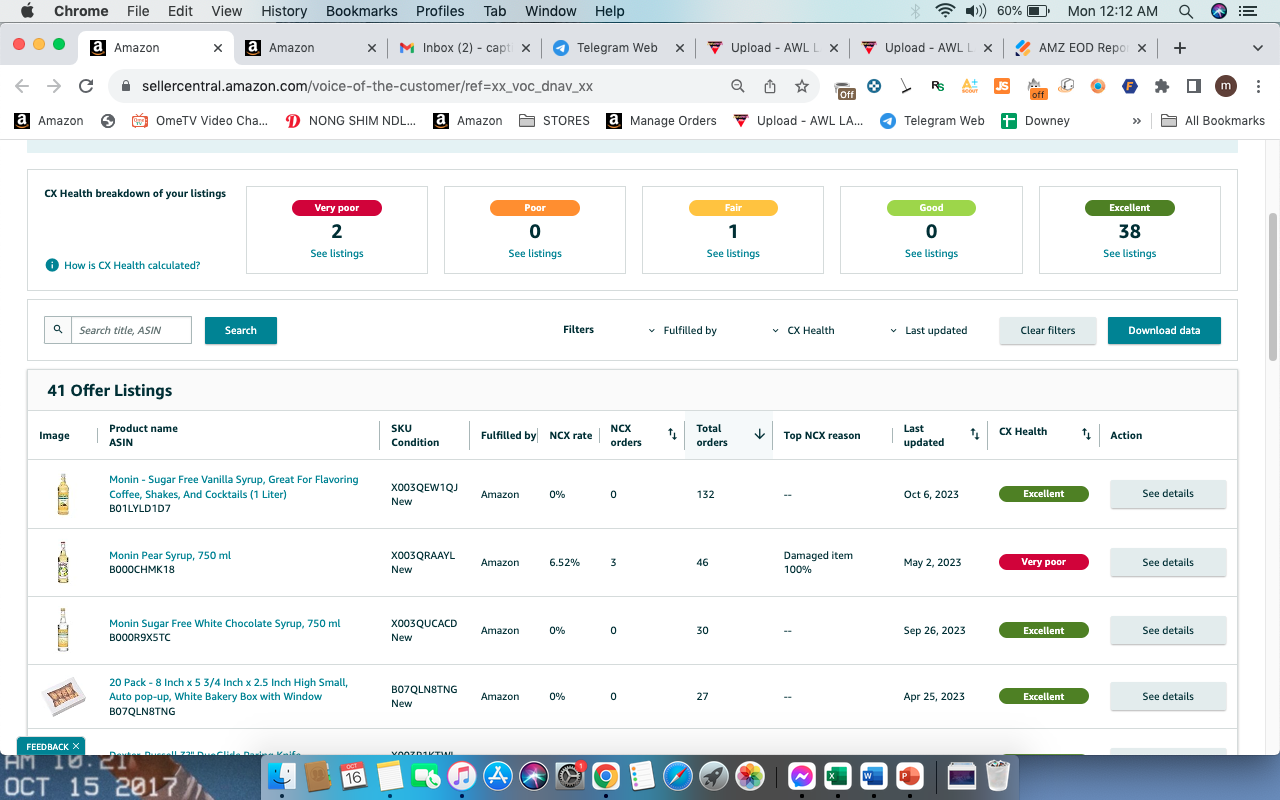Switch to the Inbox (2) Gmail tab
The height and width of the screenshot is (800, 1280).
(465, 48)
